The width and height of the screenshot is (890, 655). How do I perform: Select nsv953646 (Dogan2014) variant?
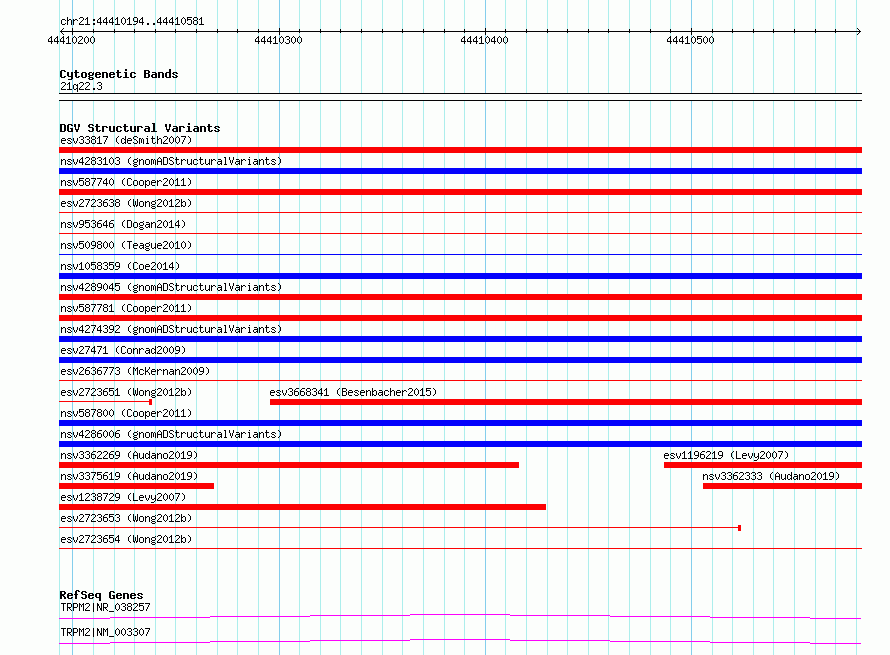tap(123, 224)
